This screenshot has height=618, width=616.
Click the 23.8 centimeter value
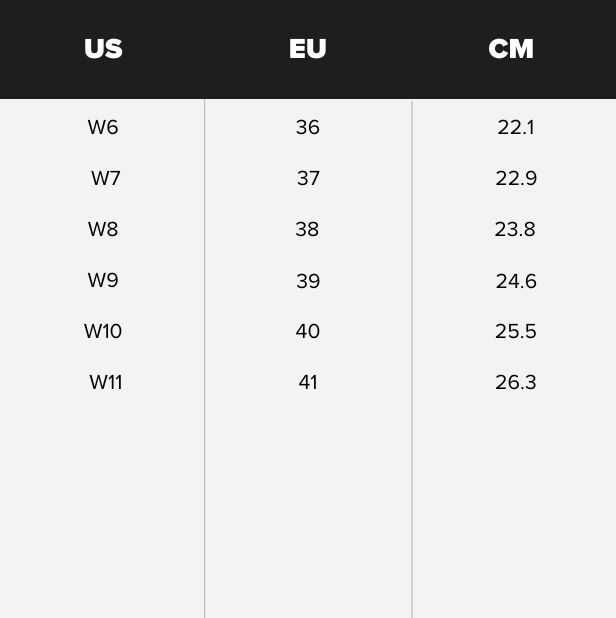click(x=515, y=229)
